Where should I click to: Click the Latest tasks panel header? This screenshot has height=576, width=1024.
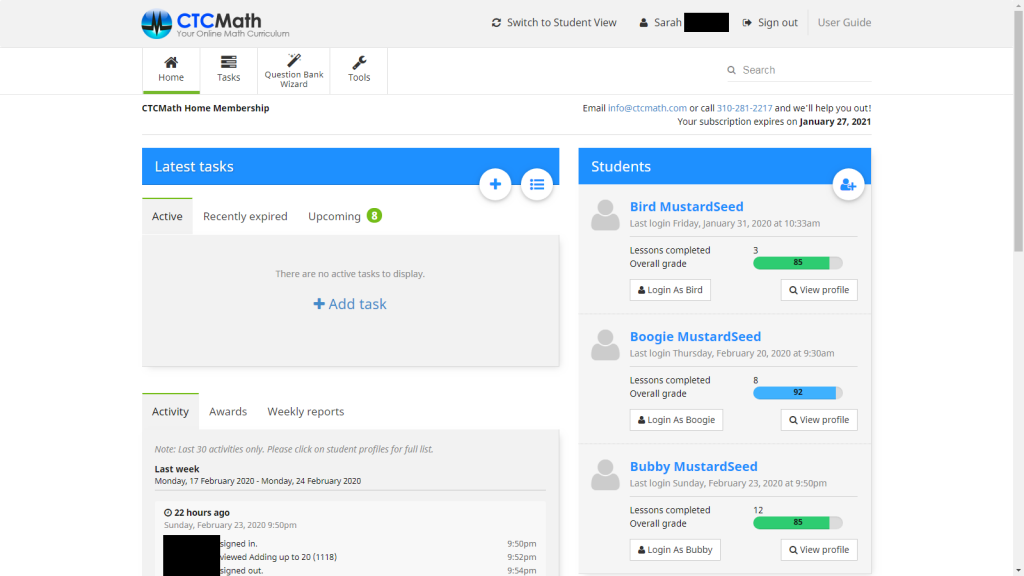point(351,166)
